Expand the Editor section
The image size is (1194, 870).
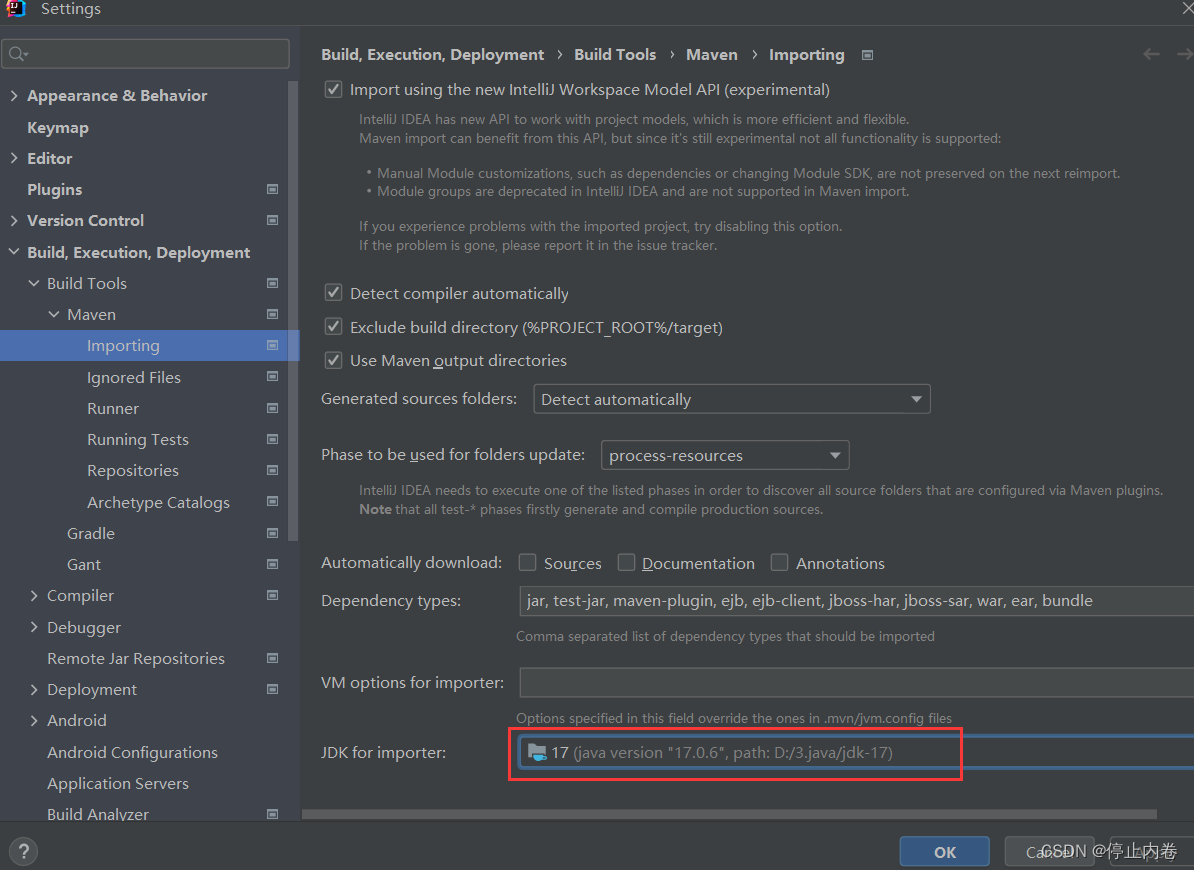point(14,158)
